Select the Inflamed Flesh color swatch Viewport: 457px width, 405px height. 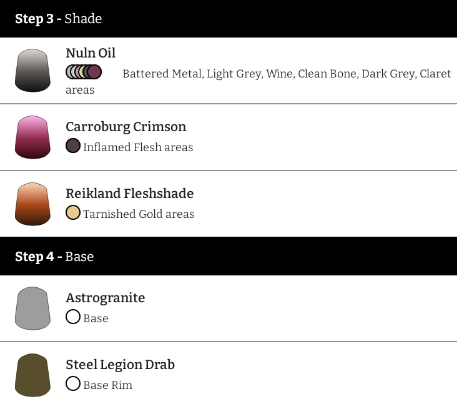(x=73, y=146)
